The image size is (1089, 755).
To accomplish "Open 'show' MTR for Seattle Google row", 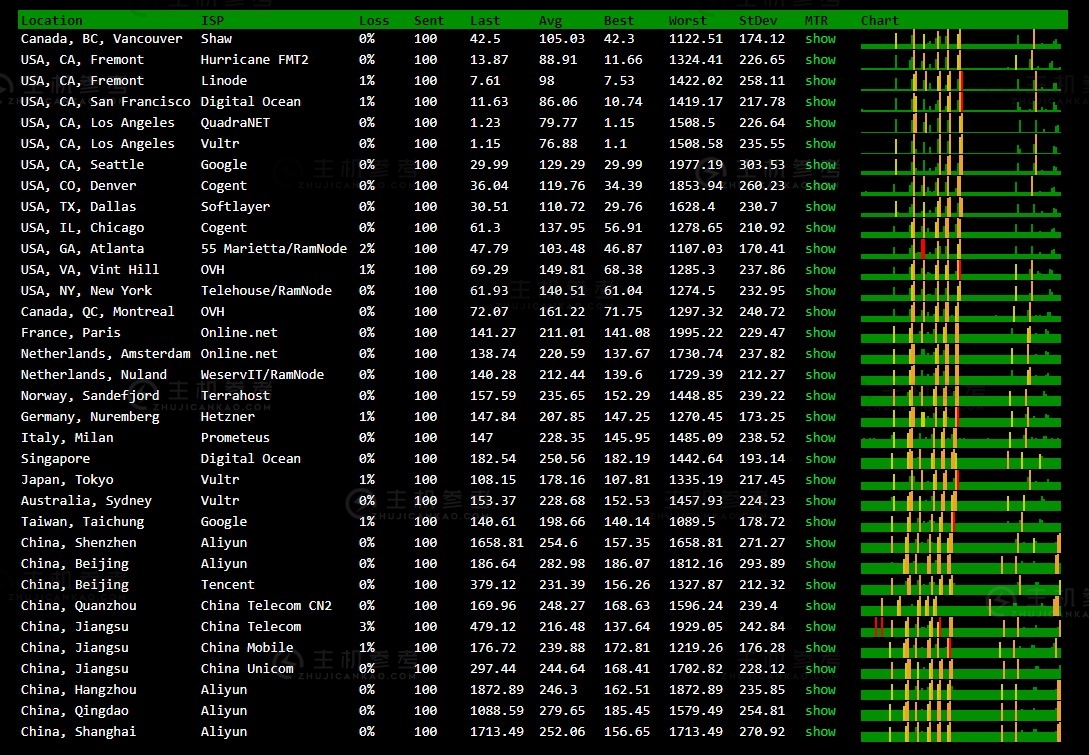I will pyautogui.click(x=820, y=165).
